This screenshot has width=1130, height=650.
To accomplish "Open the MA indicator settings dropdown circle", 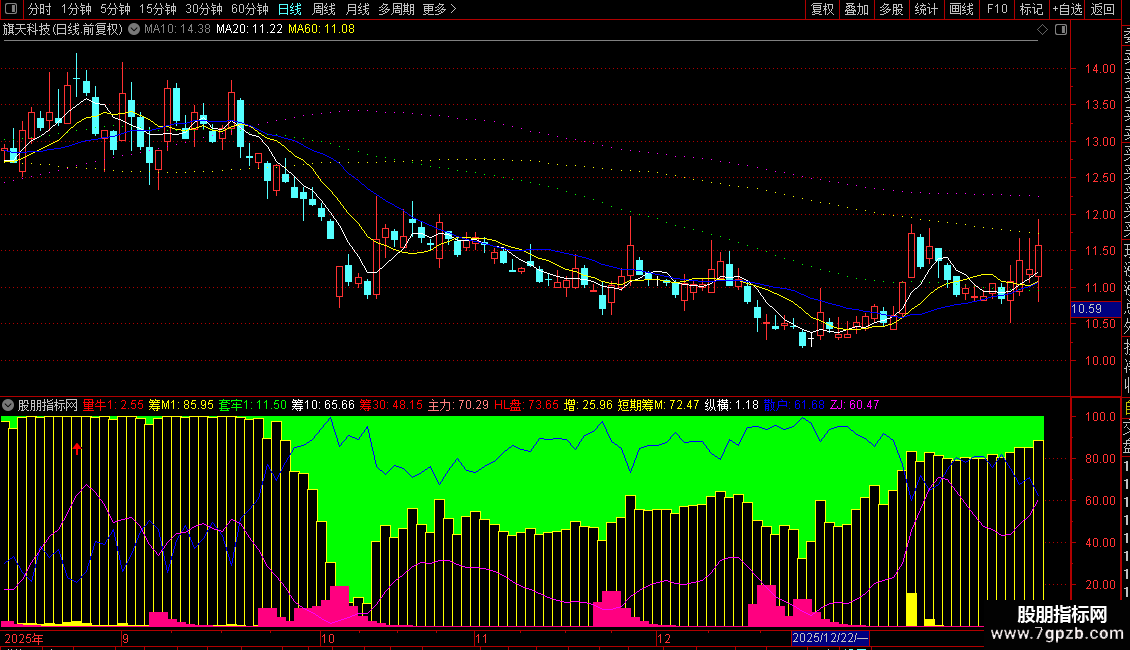I will tap(134, 29).
